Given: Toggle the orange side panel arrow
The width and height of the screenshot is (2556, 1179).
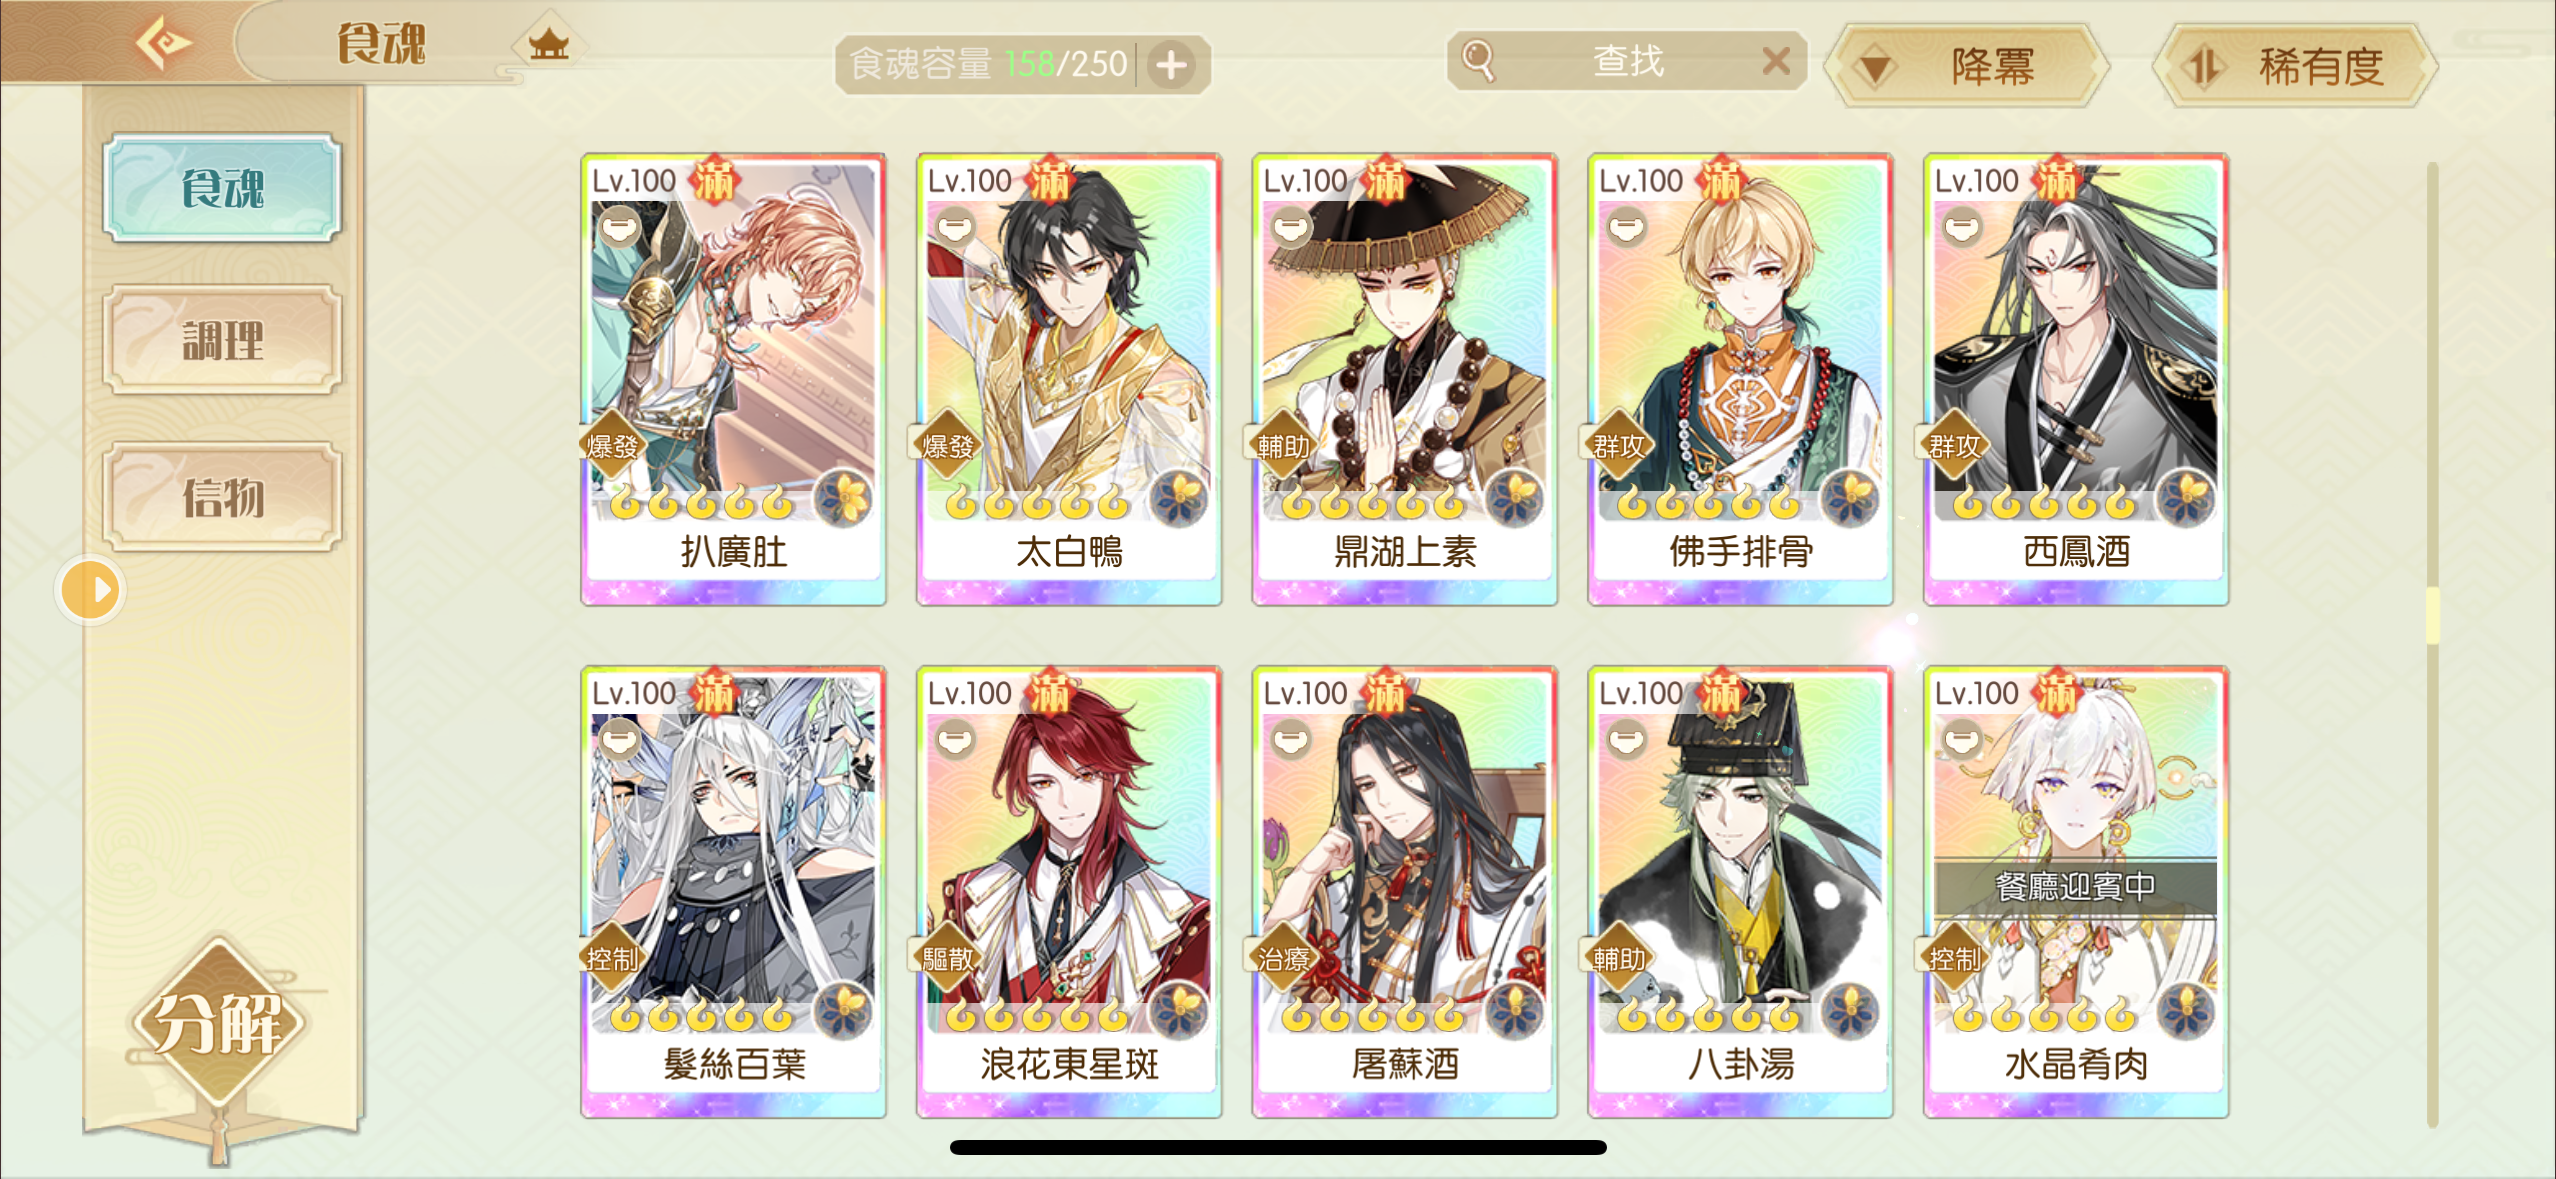Looking at the screenshot, I should pyautogui.click(x=91, y=590).
